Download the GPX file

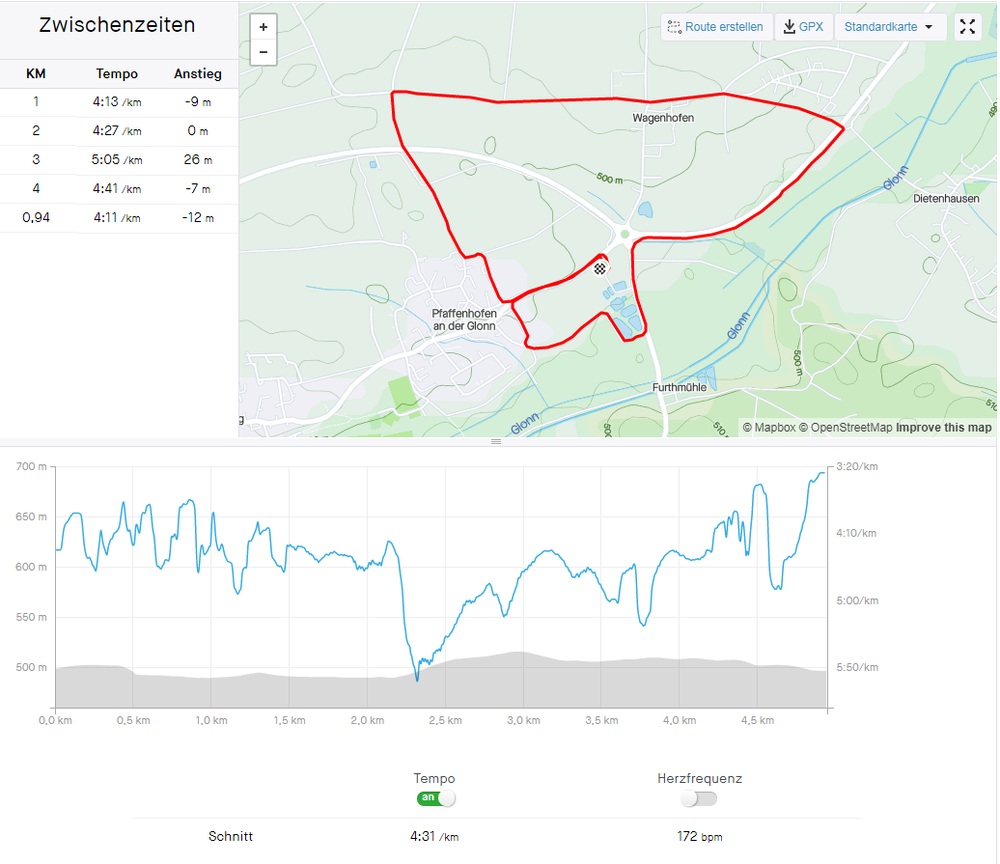coord(804,27)
